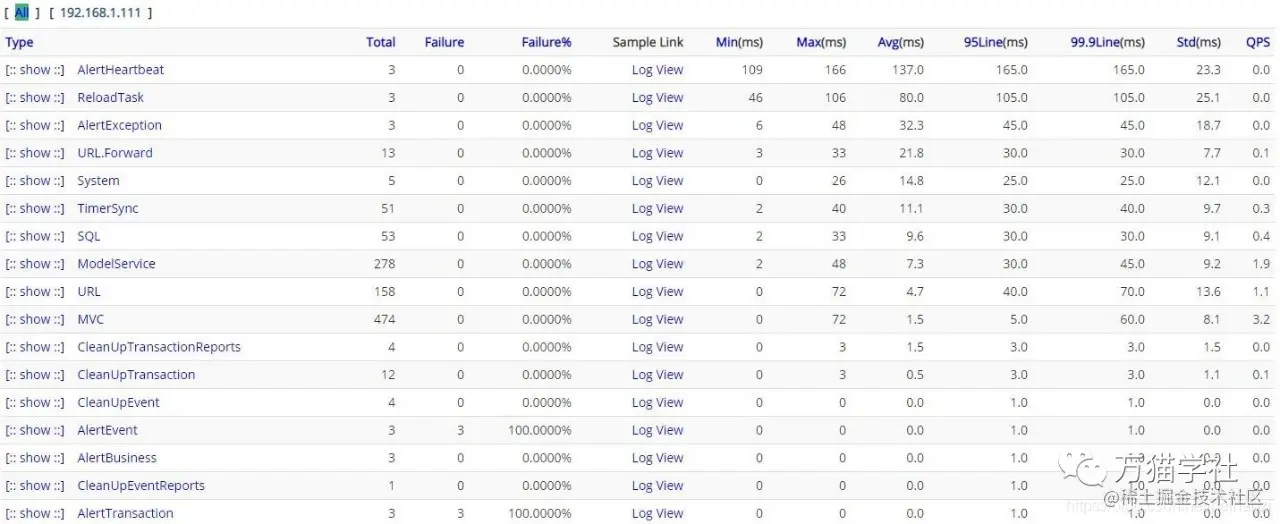The image size is (1280, 524).
Task: Select 100.0000% failure in AlertEvent row
Action: click(540, 430)
